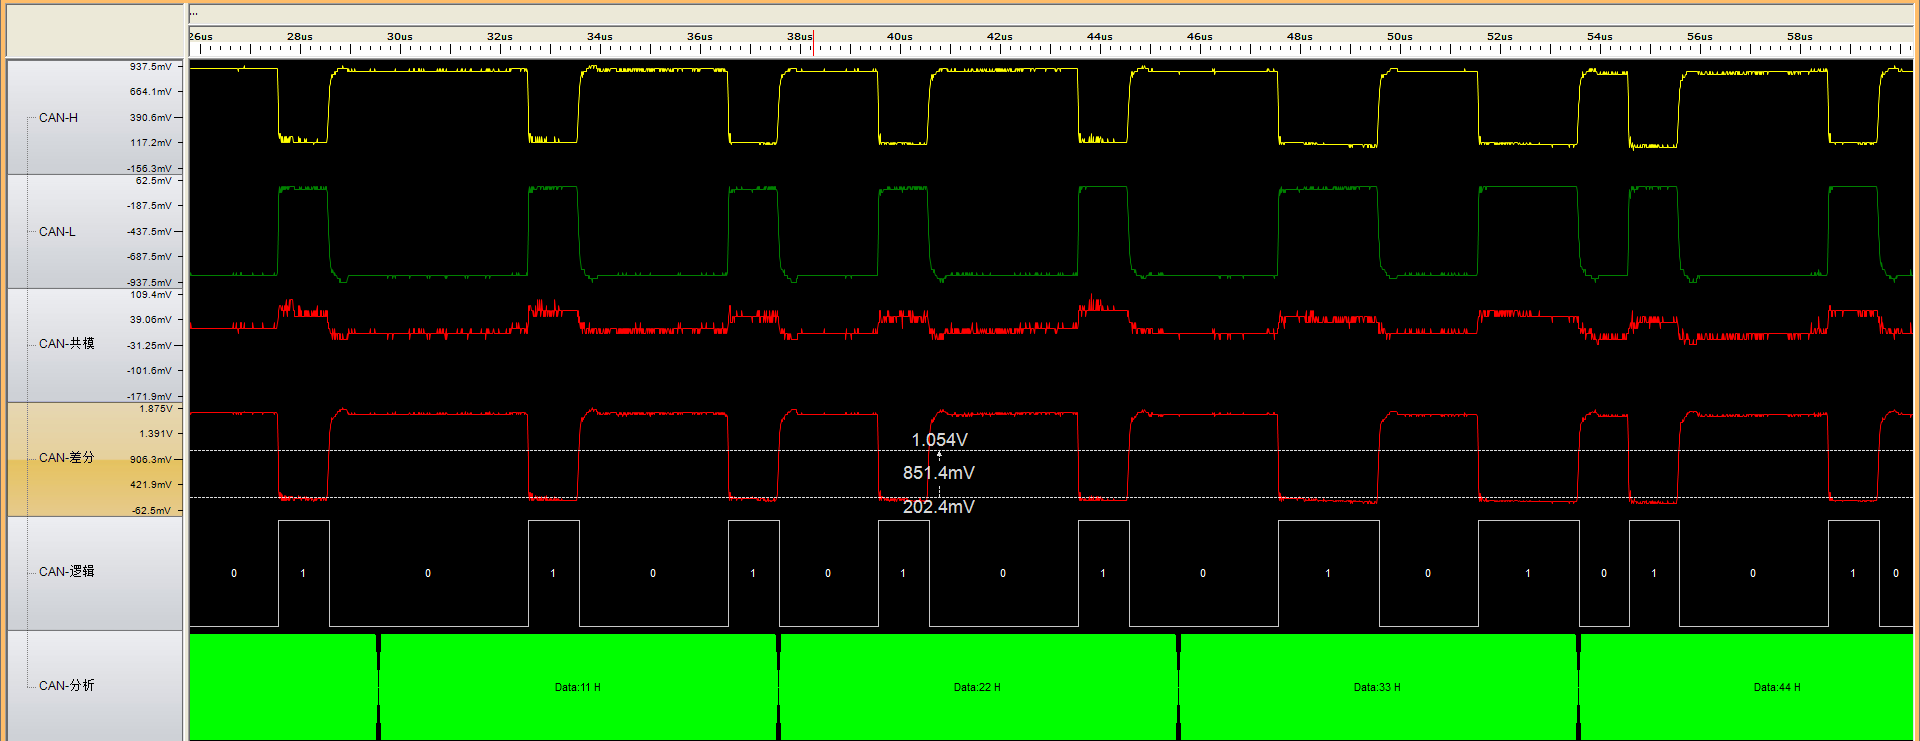The height and width of the screenshot is (741, 1920).
Task: Click the 58us mark on the time ruler
Action: pyautogui.click(x=1800, y=37)
